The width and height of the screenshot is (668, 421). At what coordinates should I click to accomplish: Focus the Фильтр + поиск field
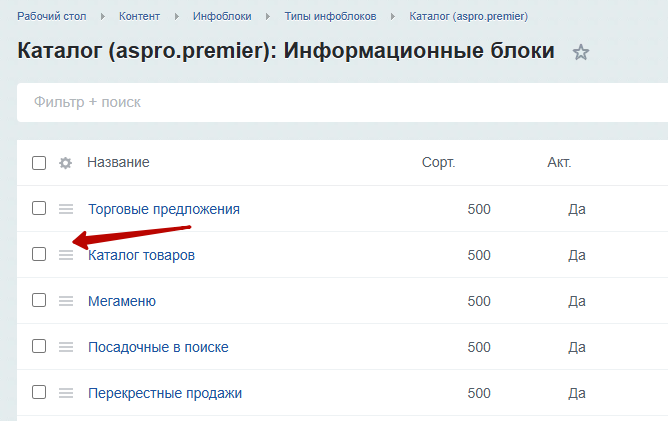[343, 102]
